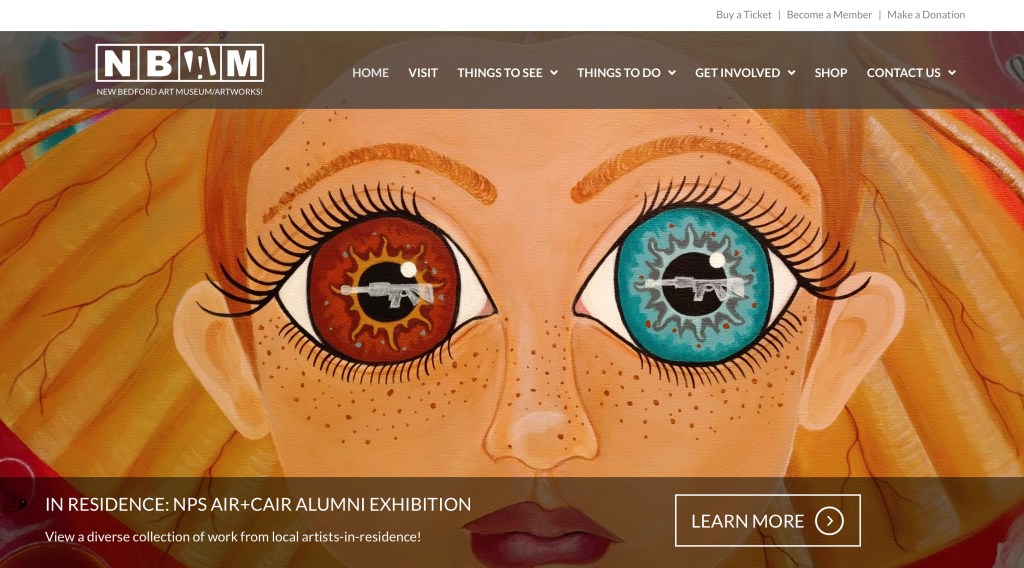Click the hero painting banner image
The image size is (1024, 568).
[x=512, y=294]
